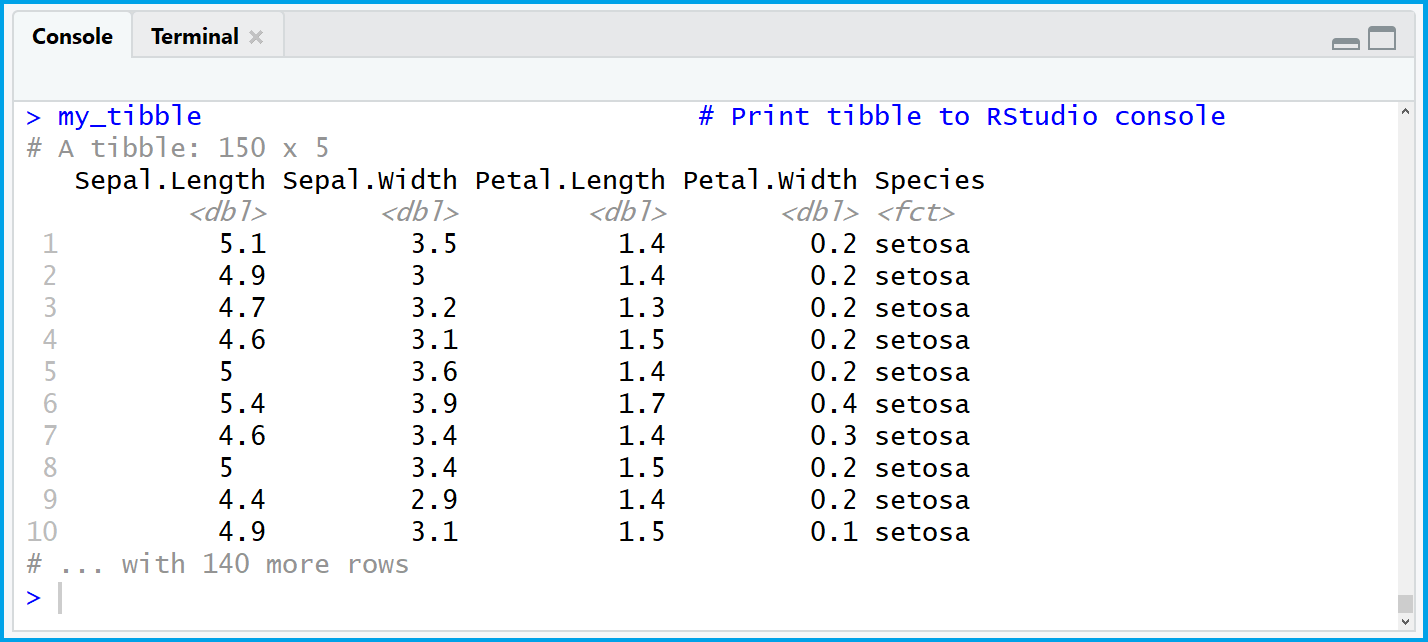Minimize the console pane

[1346, 42]
